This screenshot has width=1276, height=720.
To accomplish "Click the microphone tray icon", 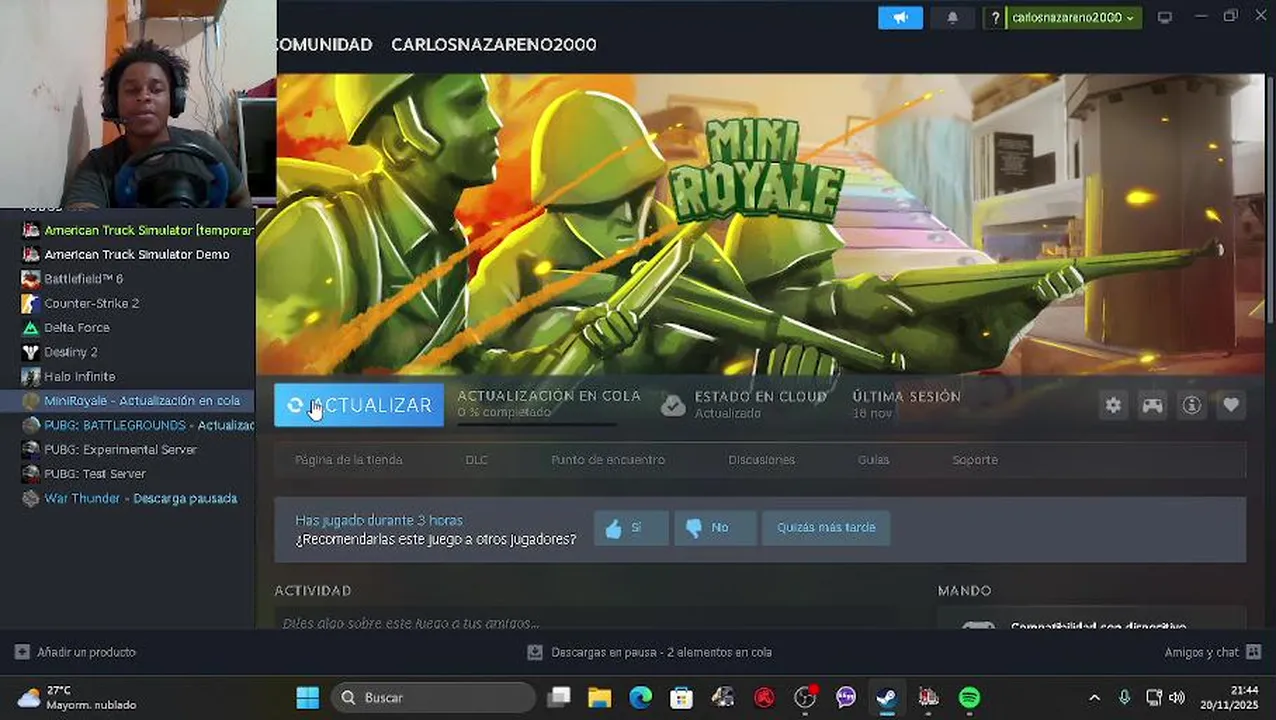I will (x=1124, y=697).
